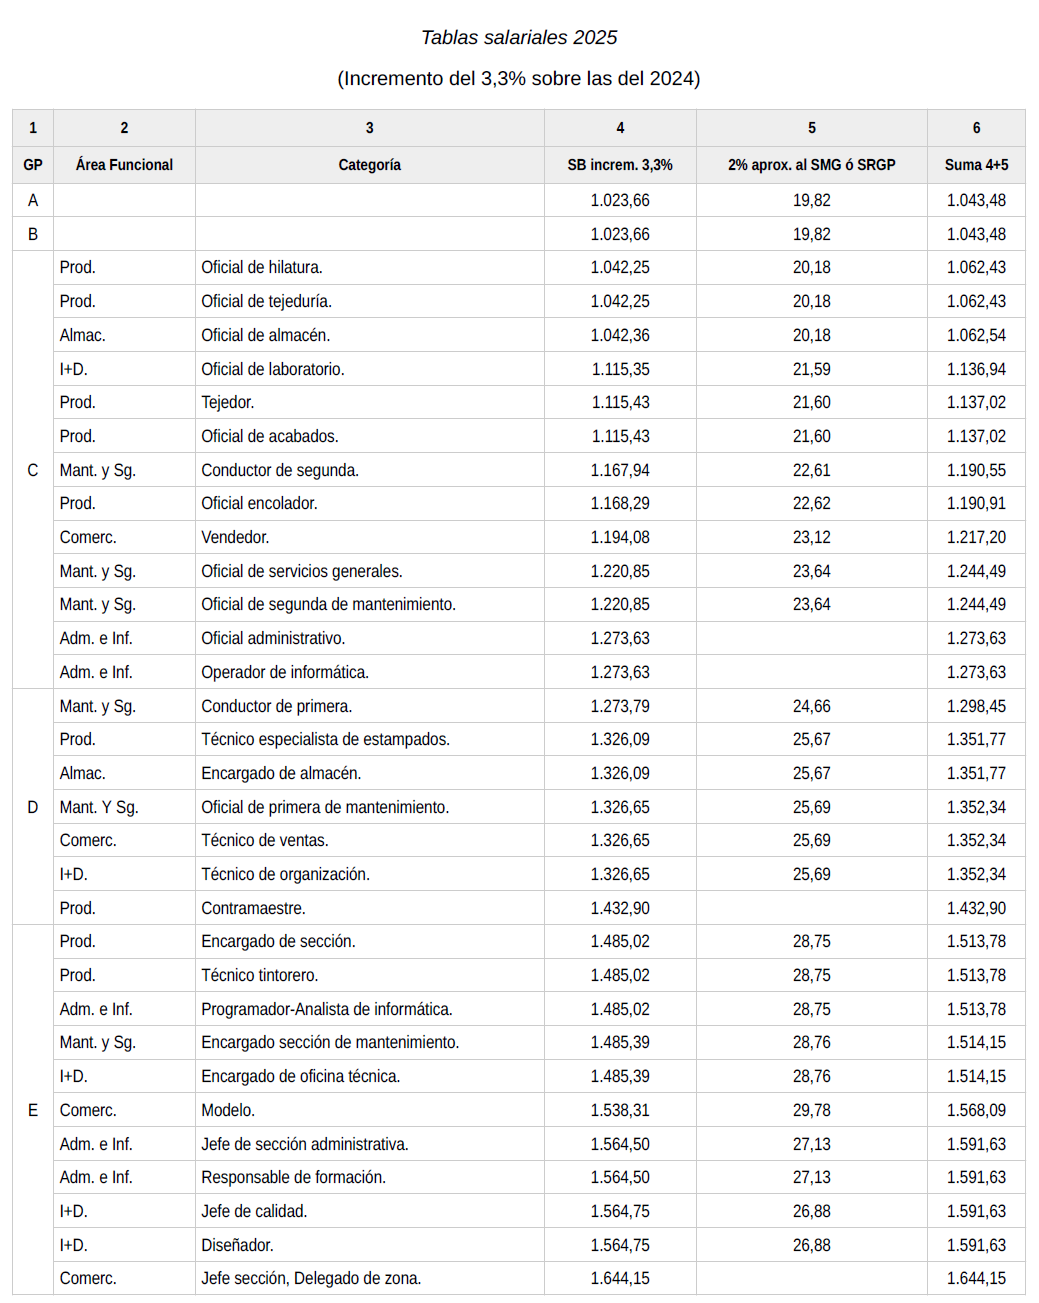Click the "Categoría" column header
Screen dimensions: 1039x1303
point(369,165)
